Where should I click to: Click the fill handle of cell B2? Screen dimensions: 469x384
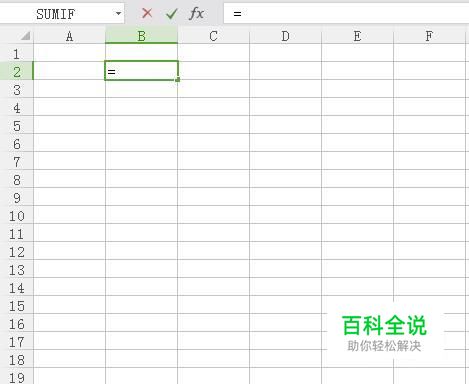tap(178, 80)
